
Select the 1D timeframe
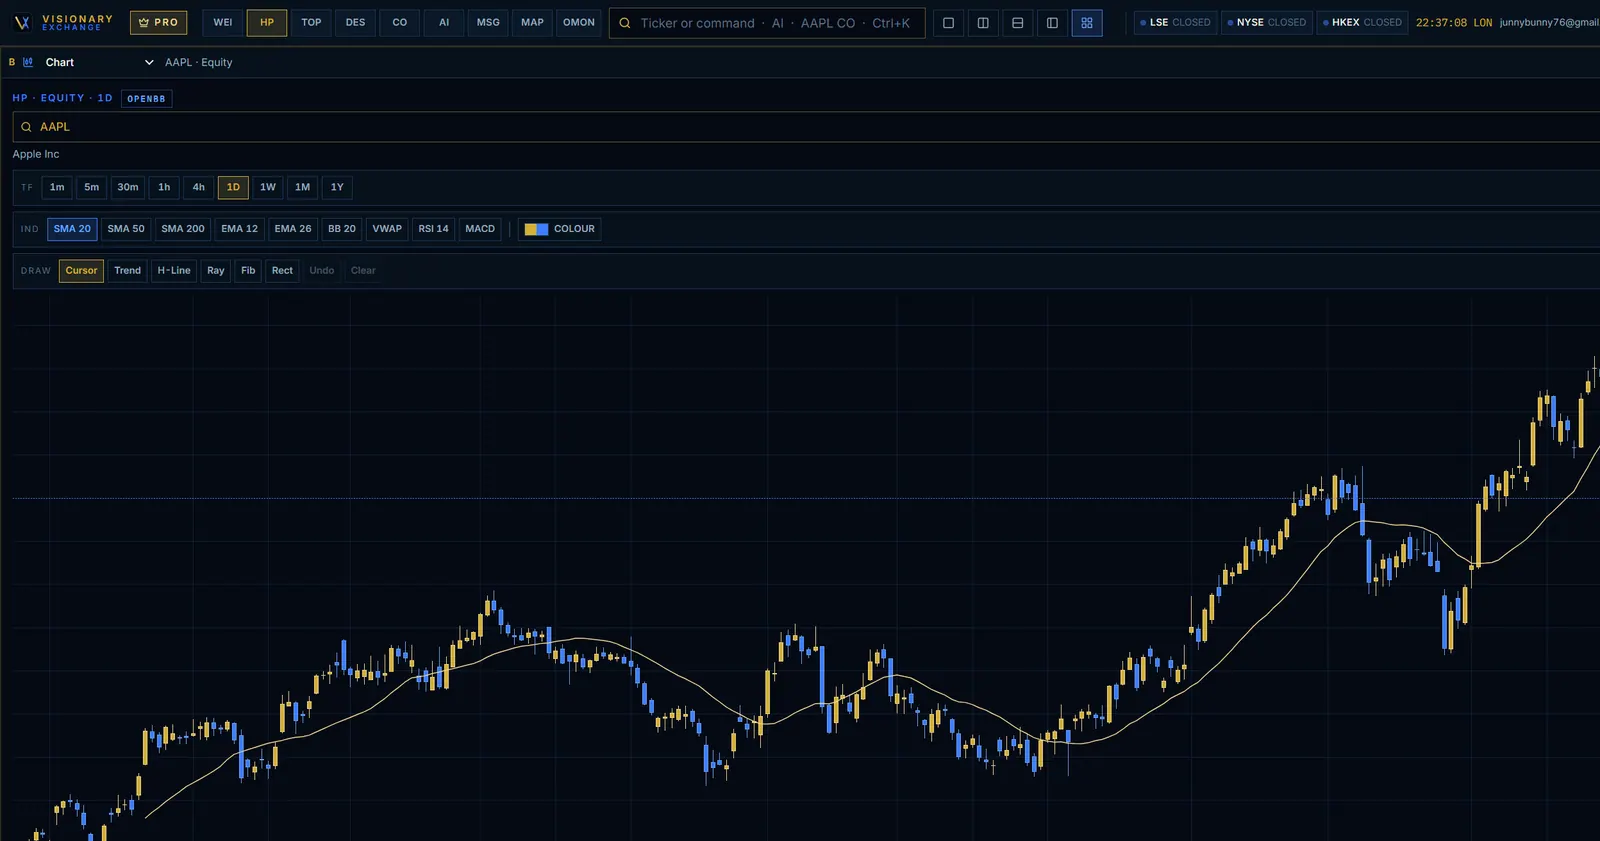tap(233, 187)
